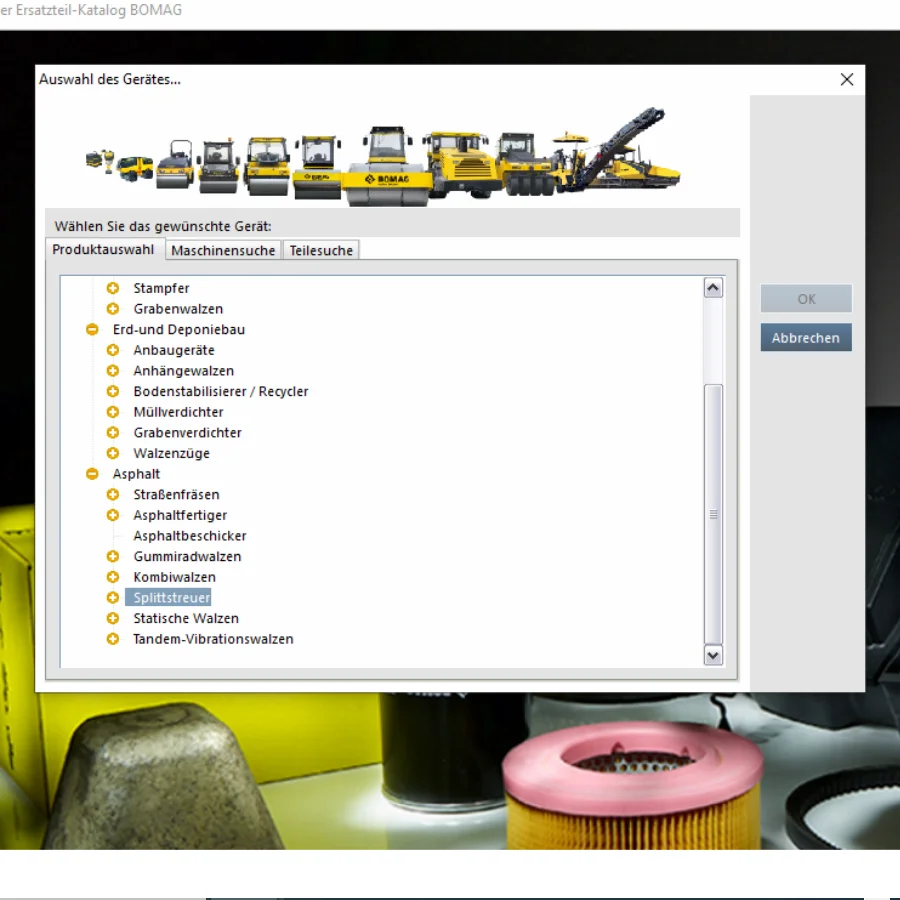Close the Auswahl des Gerätes dialog

pos(847,80)
